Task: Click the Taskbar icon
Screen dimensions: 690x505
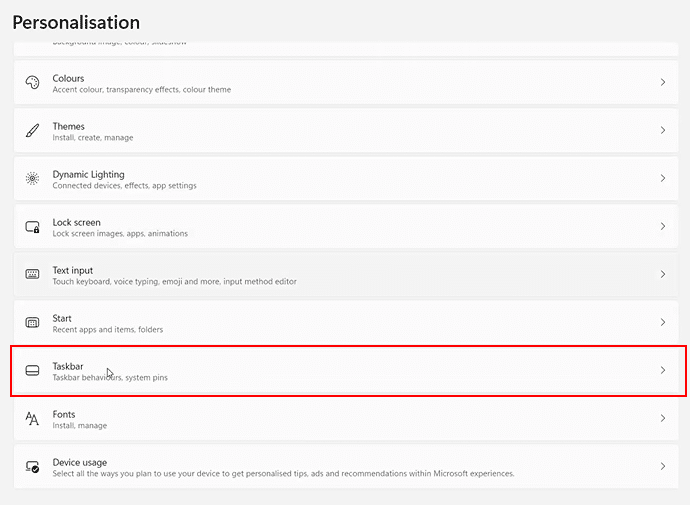Action: point(32,371)
